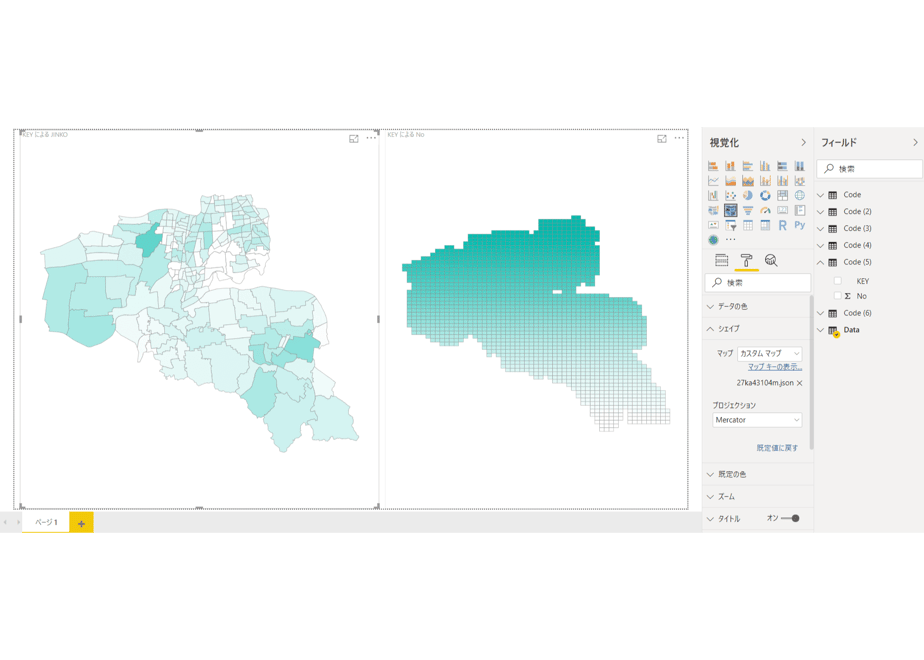The height and width of the screenshot is (660, 924).
Task: Open the ページ 1 page tab
Action: pyautogui.click(x=46, y=522)
